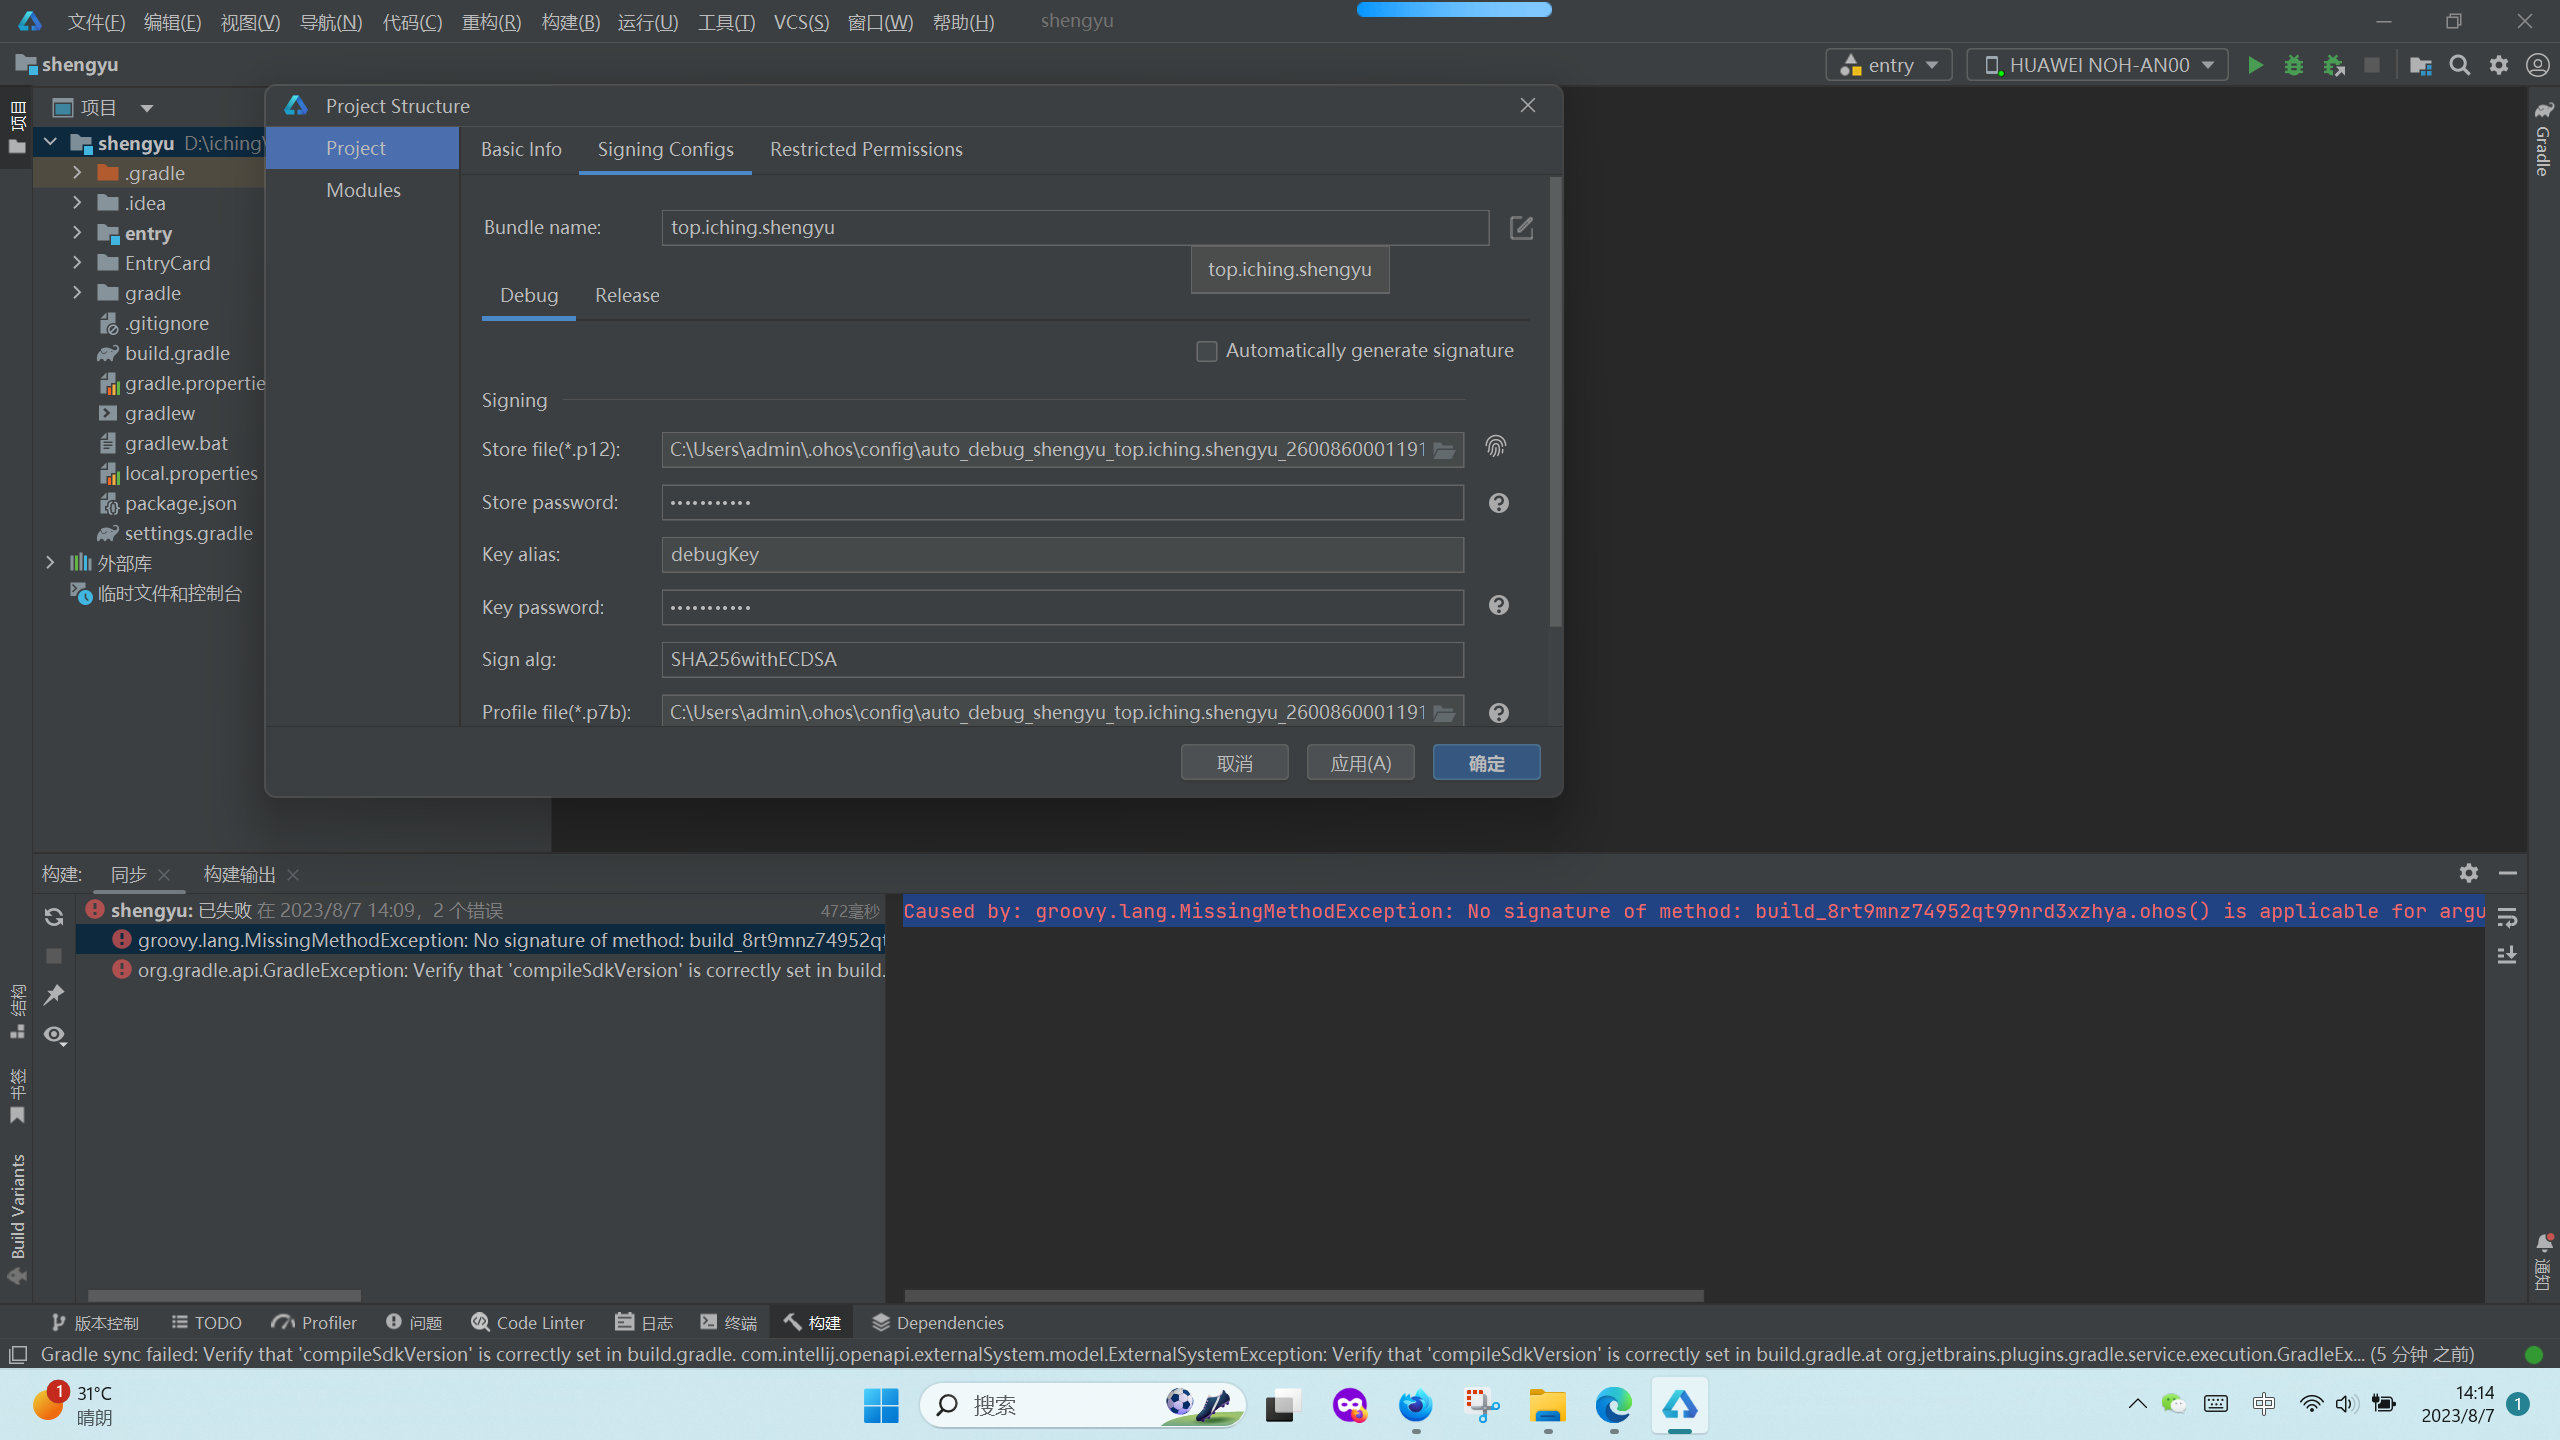Open the Profiler tool window
2560x1440 pixels.
point(313,1322)
